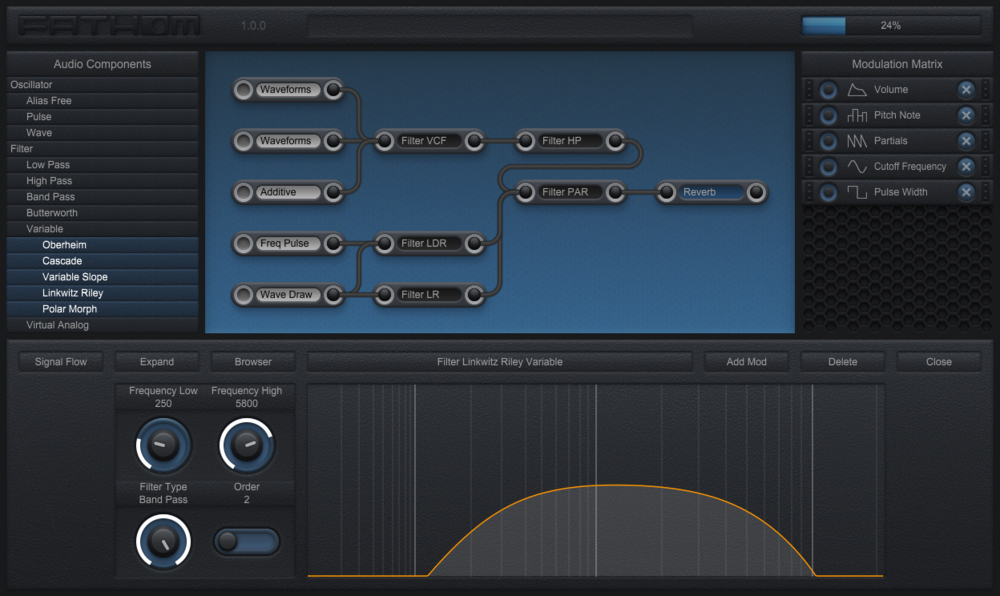Viewport: 1000px width, 596px height.
Task: Toggle the Pulse Width modulation enable circle
Action: (828, 192)
